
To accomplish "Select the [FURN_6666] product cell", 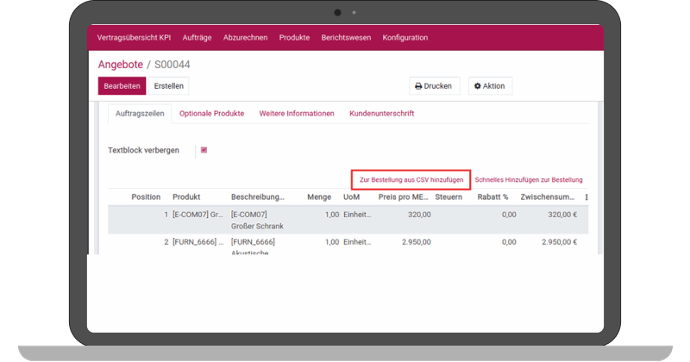I will [x=198, y=242].
